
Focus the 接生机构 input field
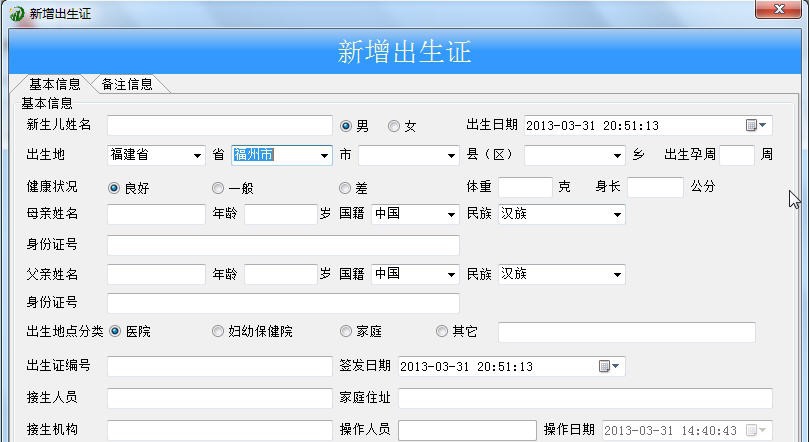pyautogui.click(x=220, y=430)
